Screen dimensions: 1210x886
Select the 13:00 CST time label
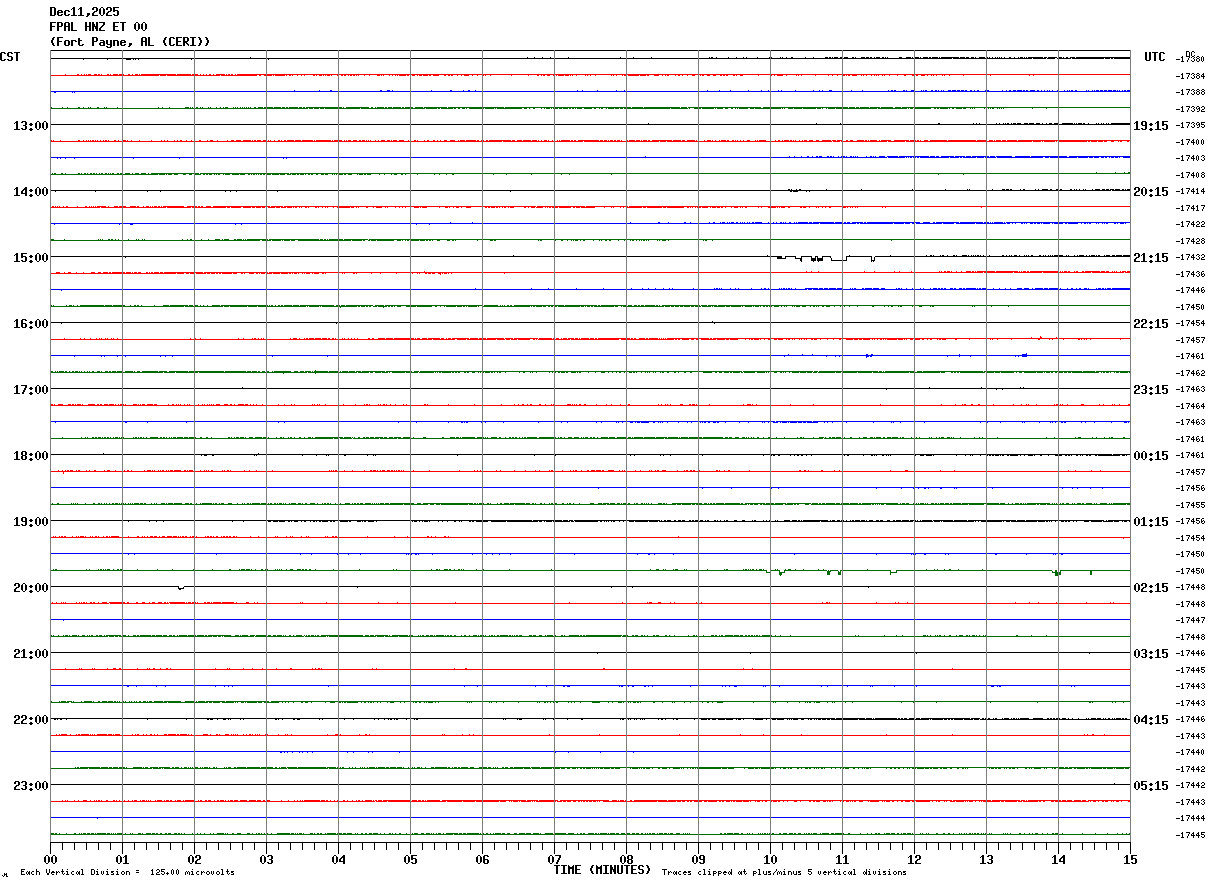click(x=31, y=125)
